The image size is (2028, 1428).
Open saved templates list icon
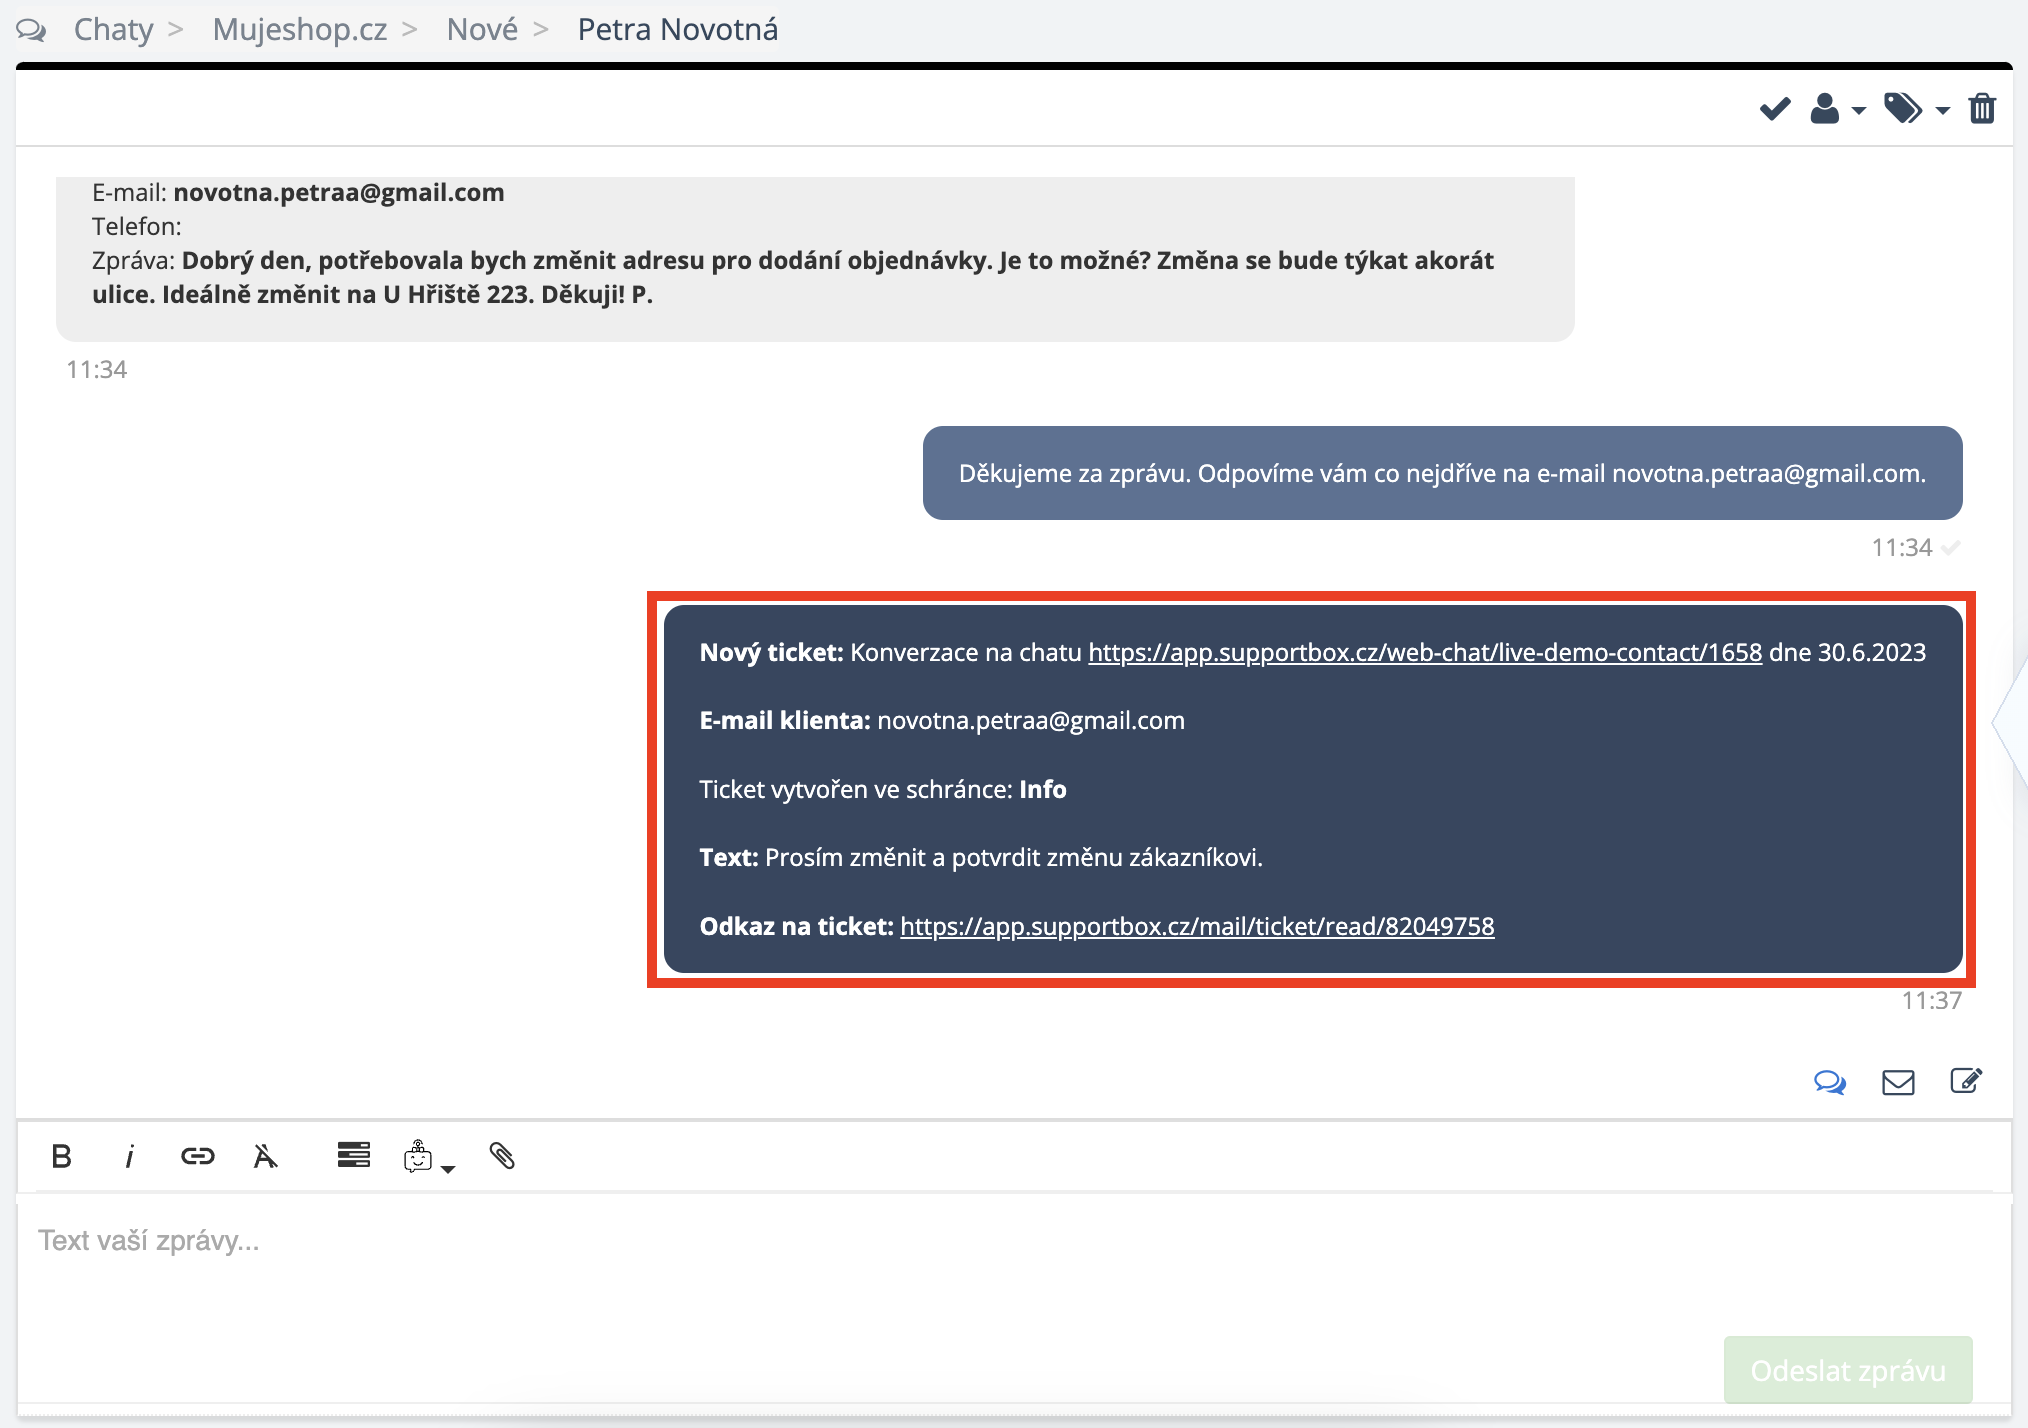pos(353,1155)
